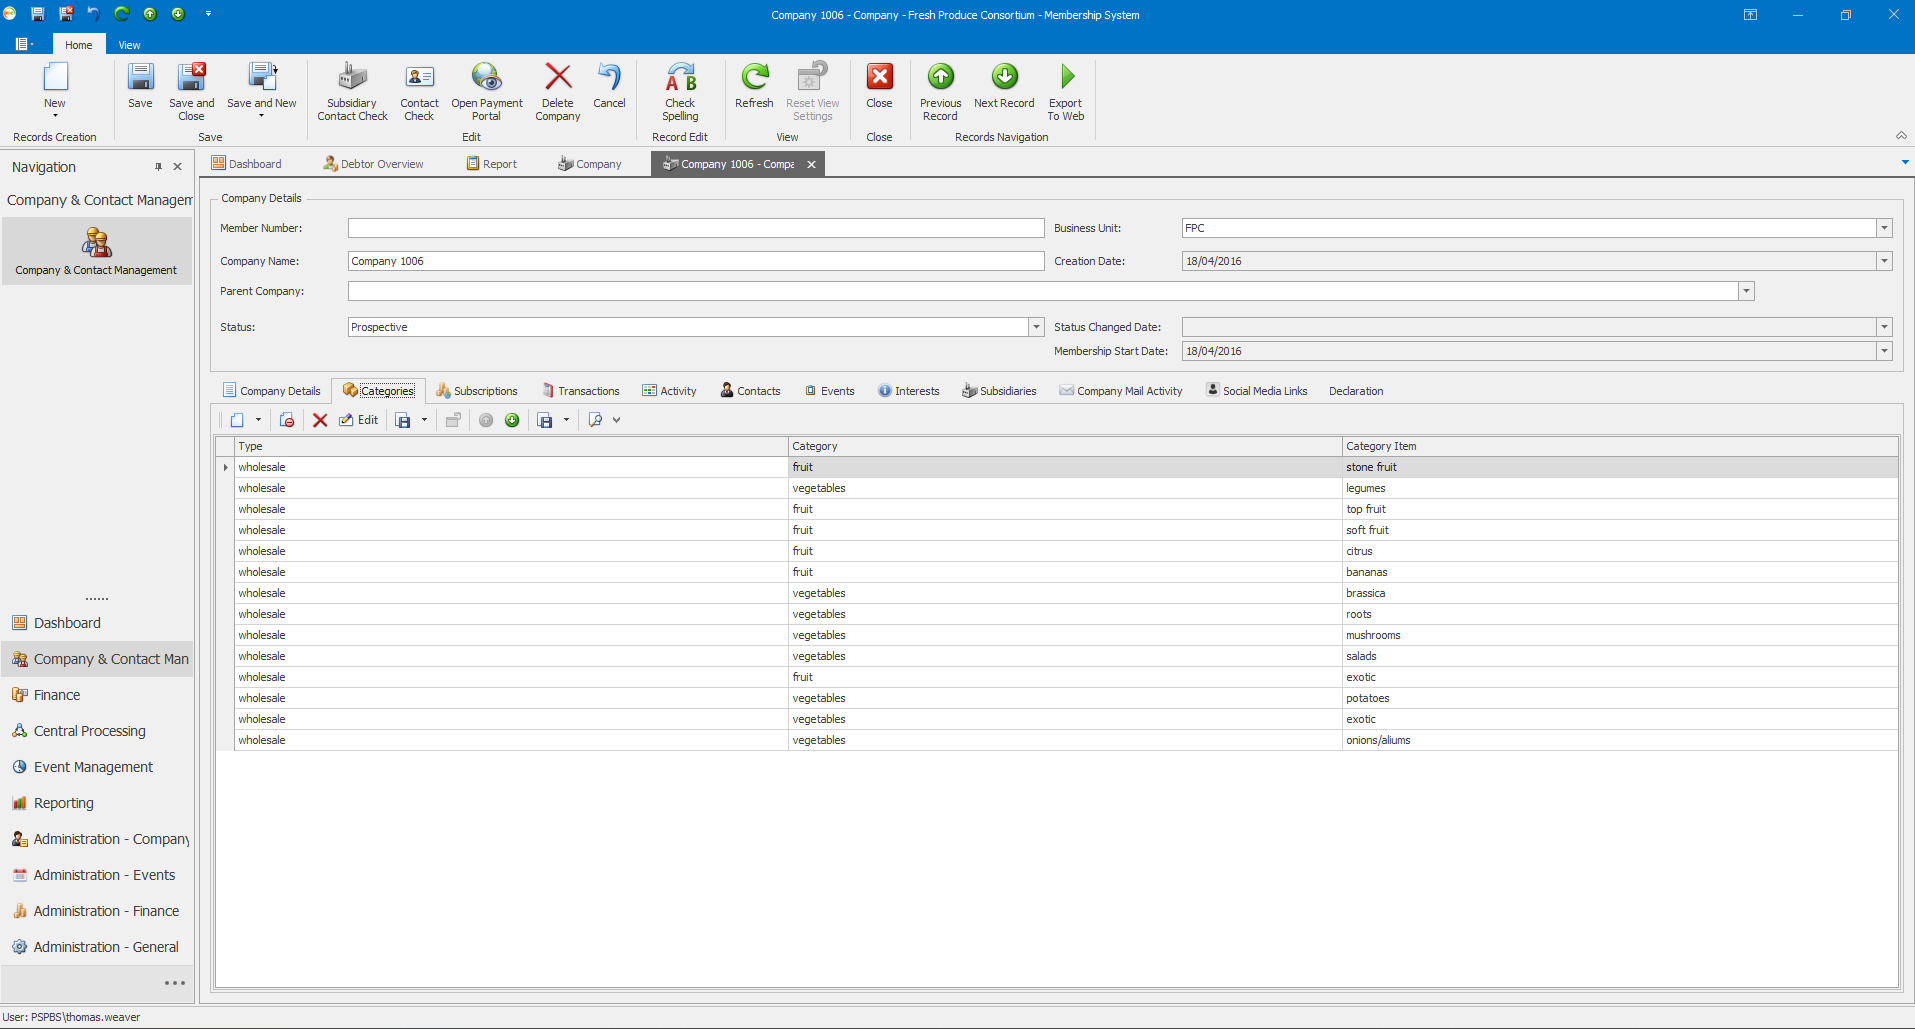Open Company & Contact Management large icon
This screenshot has height=1029, width=1915.
(x=96, y=251)
